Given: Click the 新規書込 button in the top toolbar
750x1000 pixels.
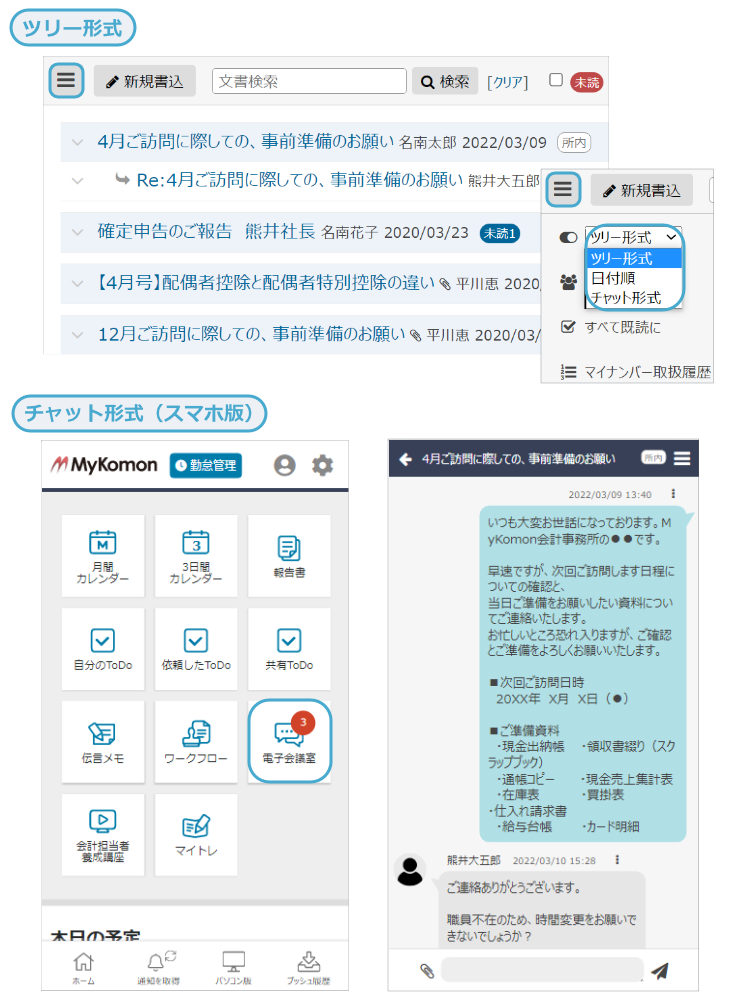Looking at the screenshot, I should click(x=145, y=81).
